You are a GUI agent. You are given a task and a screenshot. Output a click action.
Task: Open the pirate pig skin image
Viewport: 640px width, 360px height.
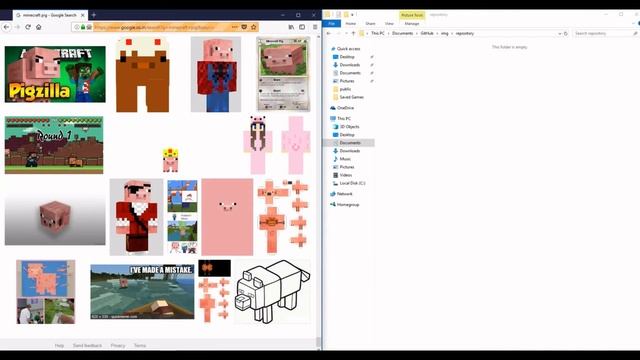[136, 217]
